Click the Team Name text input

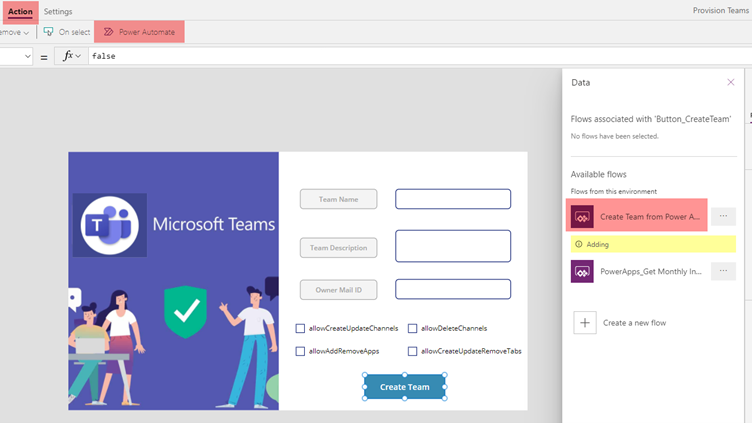pyautogui.click(x=453, y=199)
